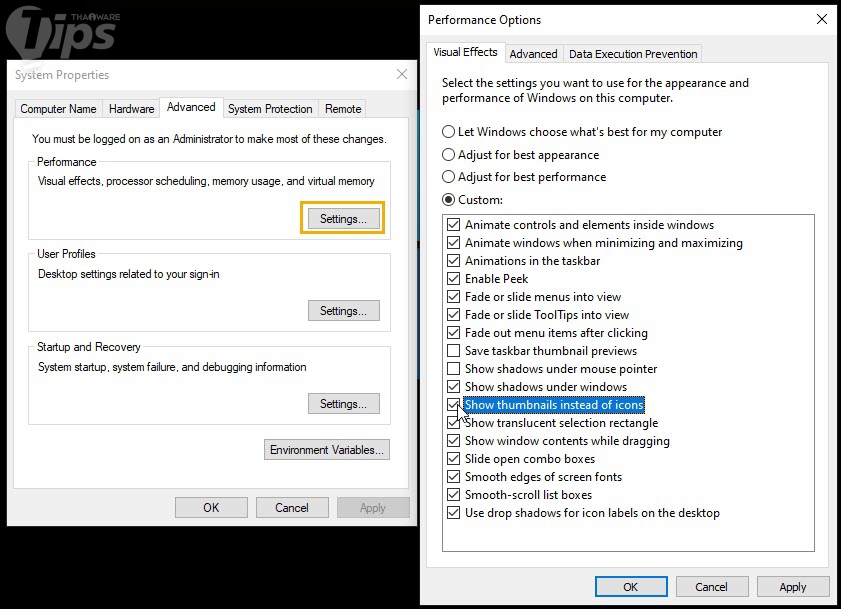Uncheck Slide open combo boxes
Image resolution: width=841 pixels, height=609 pixels.
(x=453, y=459)
